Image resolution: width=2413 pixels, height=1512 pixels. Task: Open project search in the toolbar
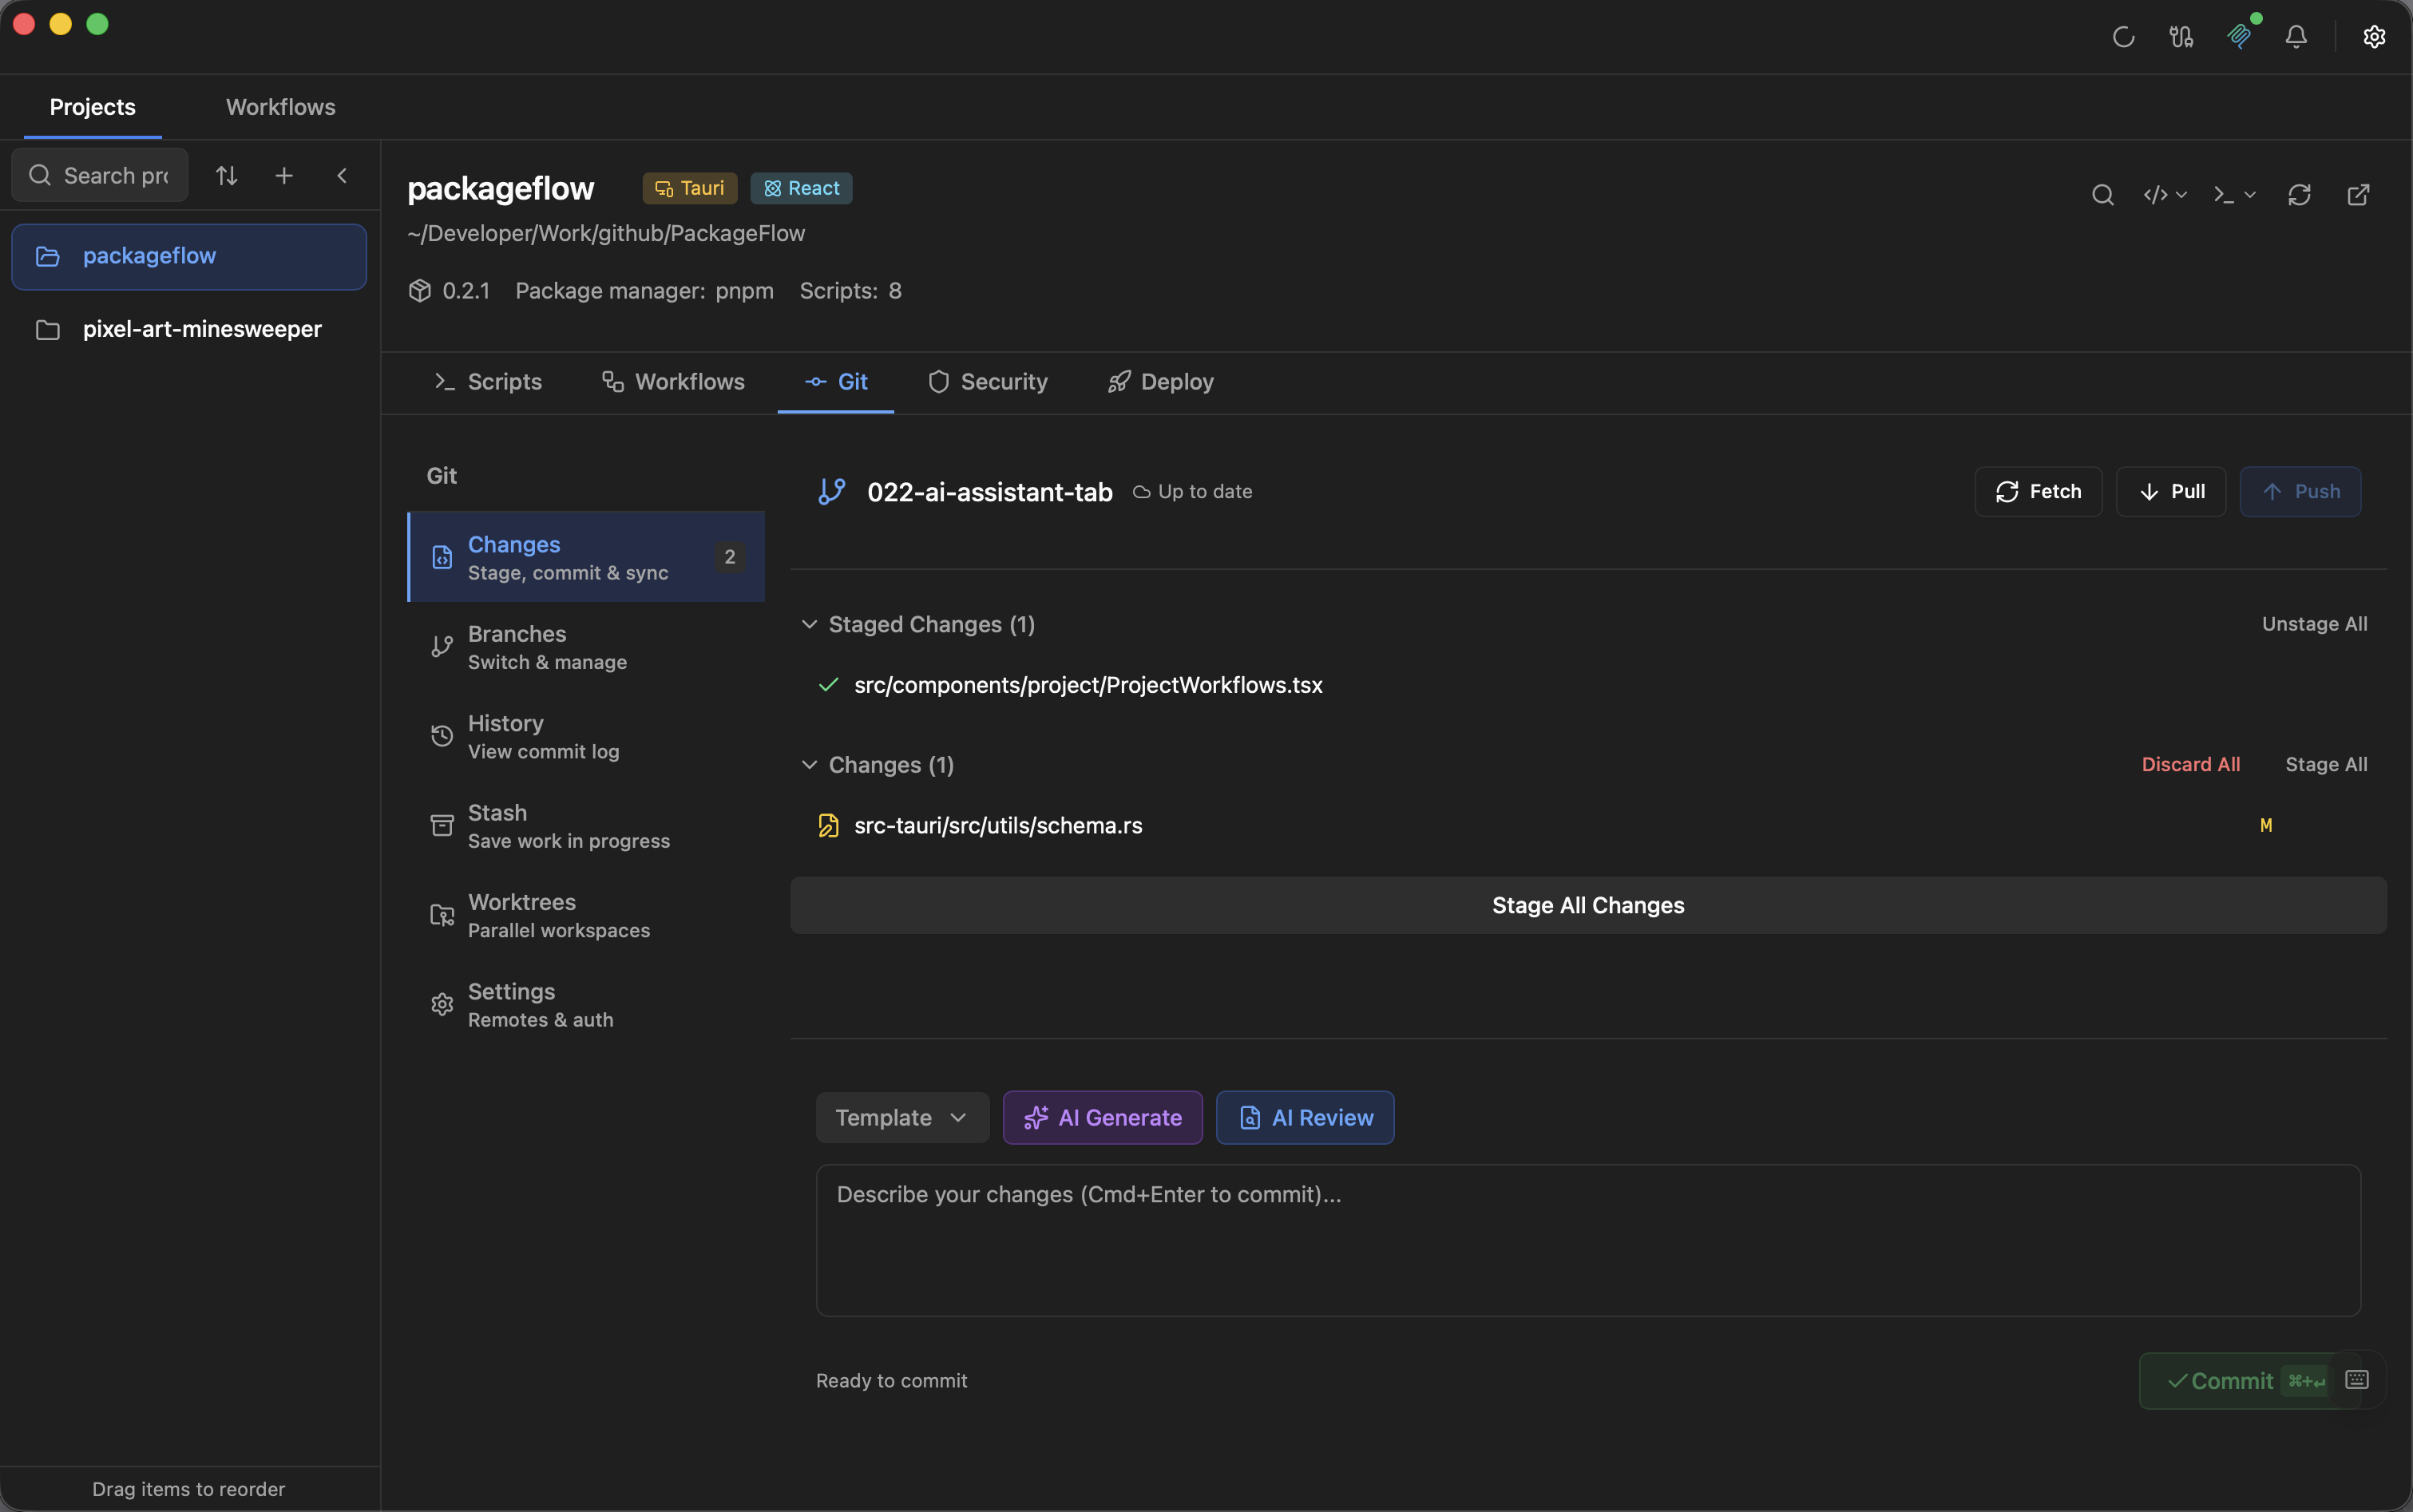tap(2103, 194)
